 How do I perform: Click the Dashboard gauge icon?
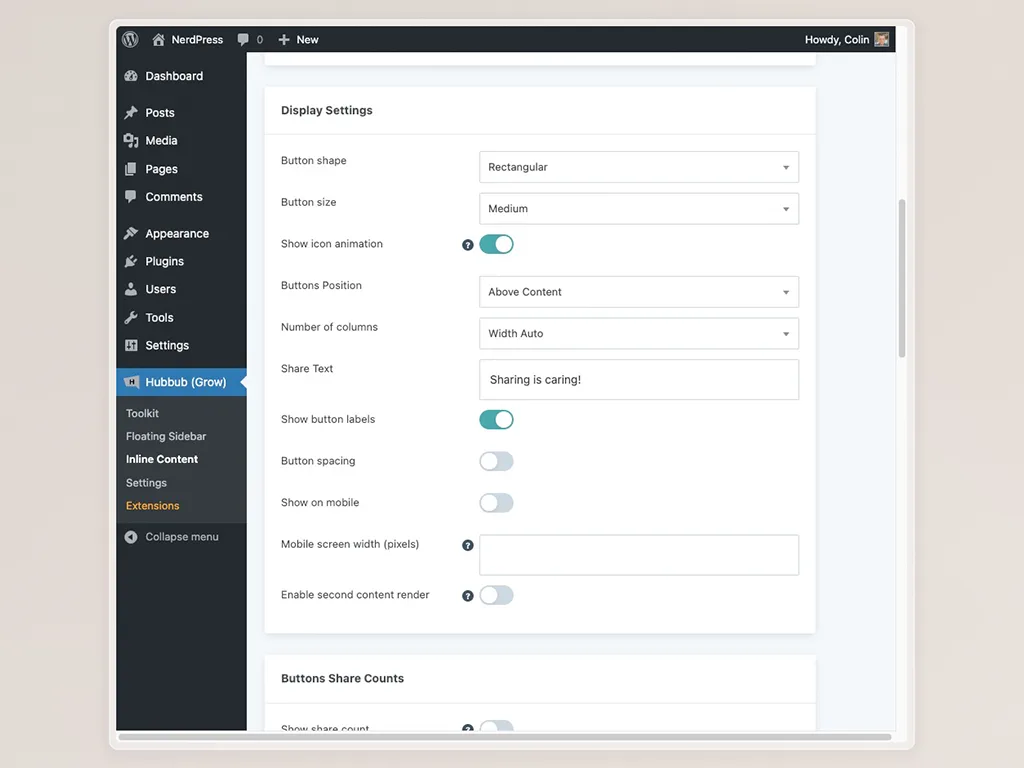pos(131,76)
